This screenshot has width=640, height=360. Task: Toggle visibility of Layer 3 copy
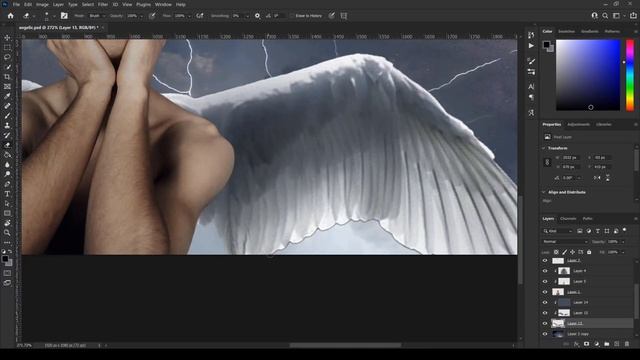(545, 334)
